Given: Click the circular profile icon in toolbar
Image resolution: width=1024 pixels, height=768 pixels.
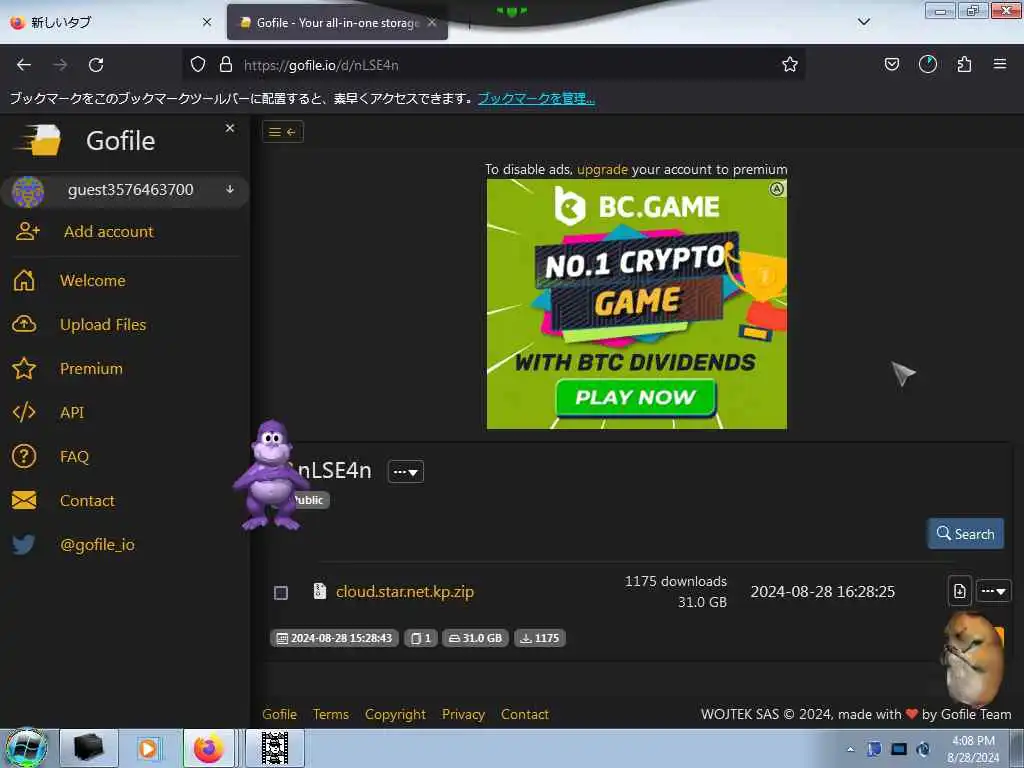Looking at the screenshot, I should pyautogui.click(x=927, y=64).
